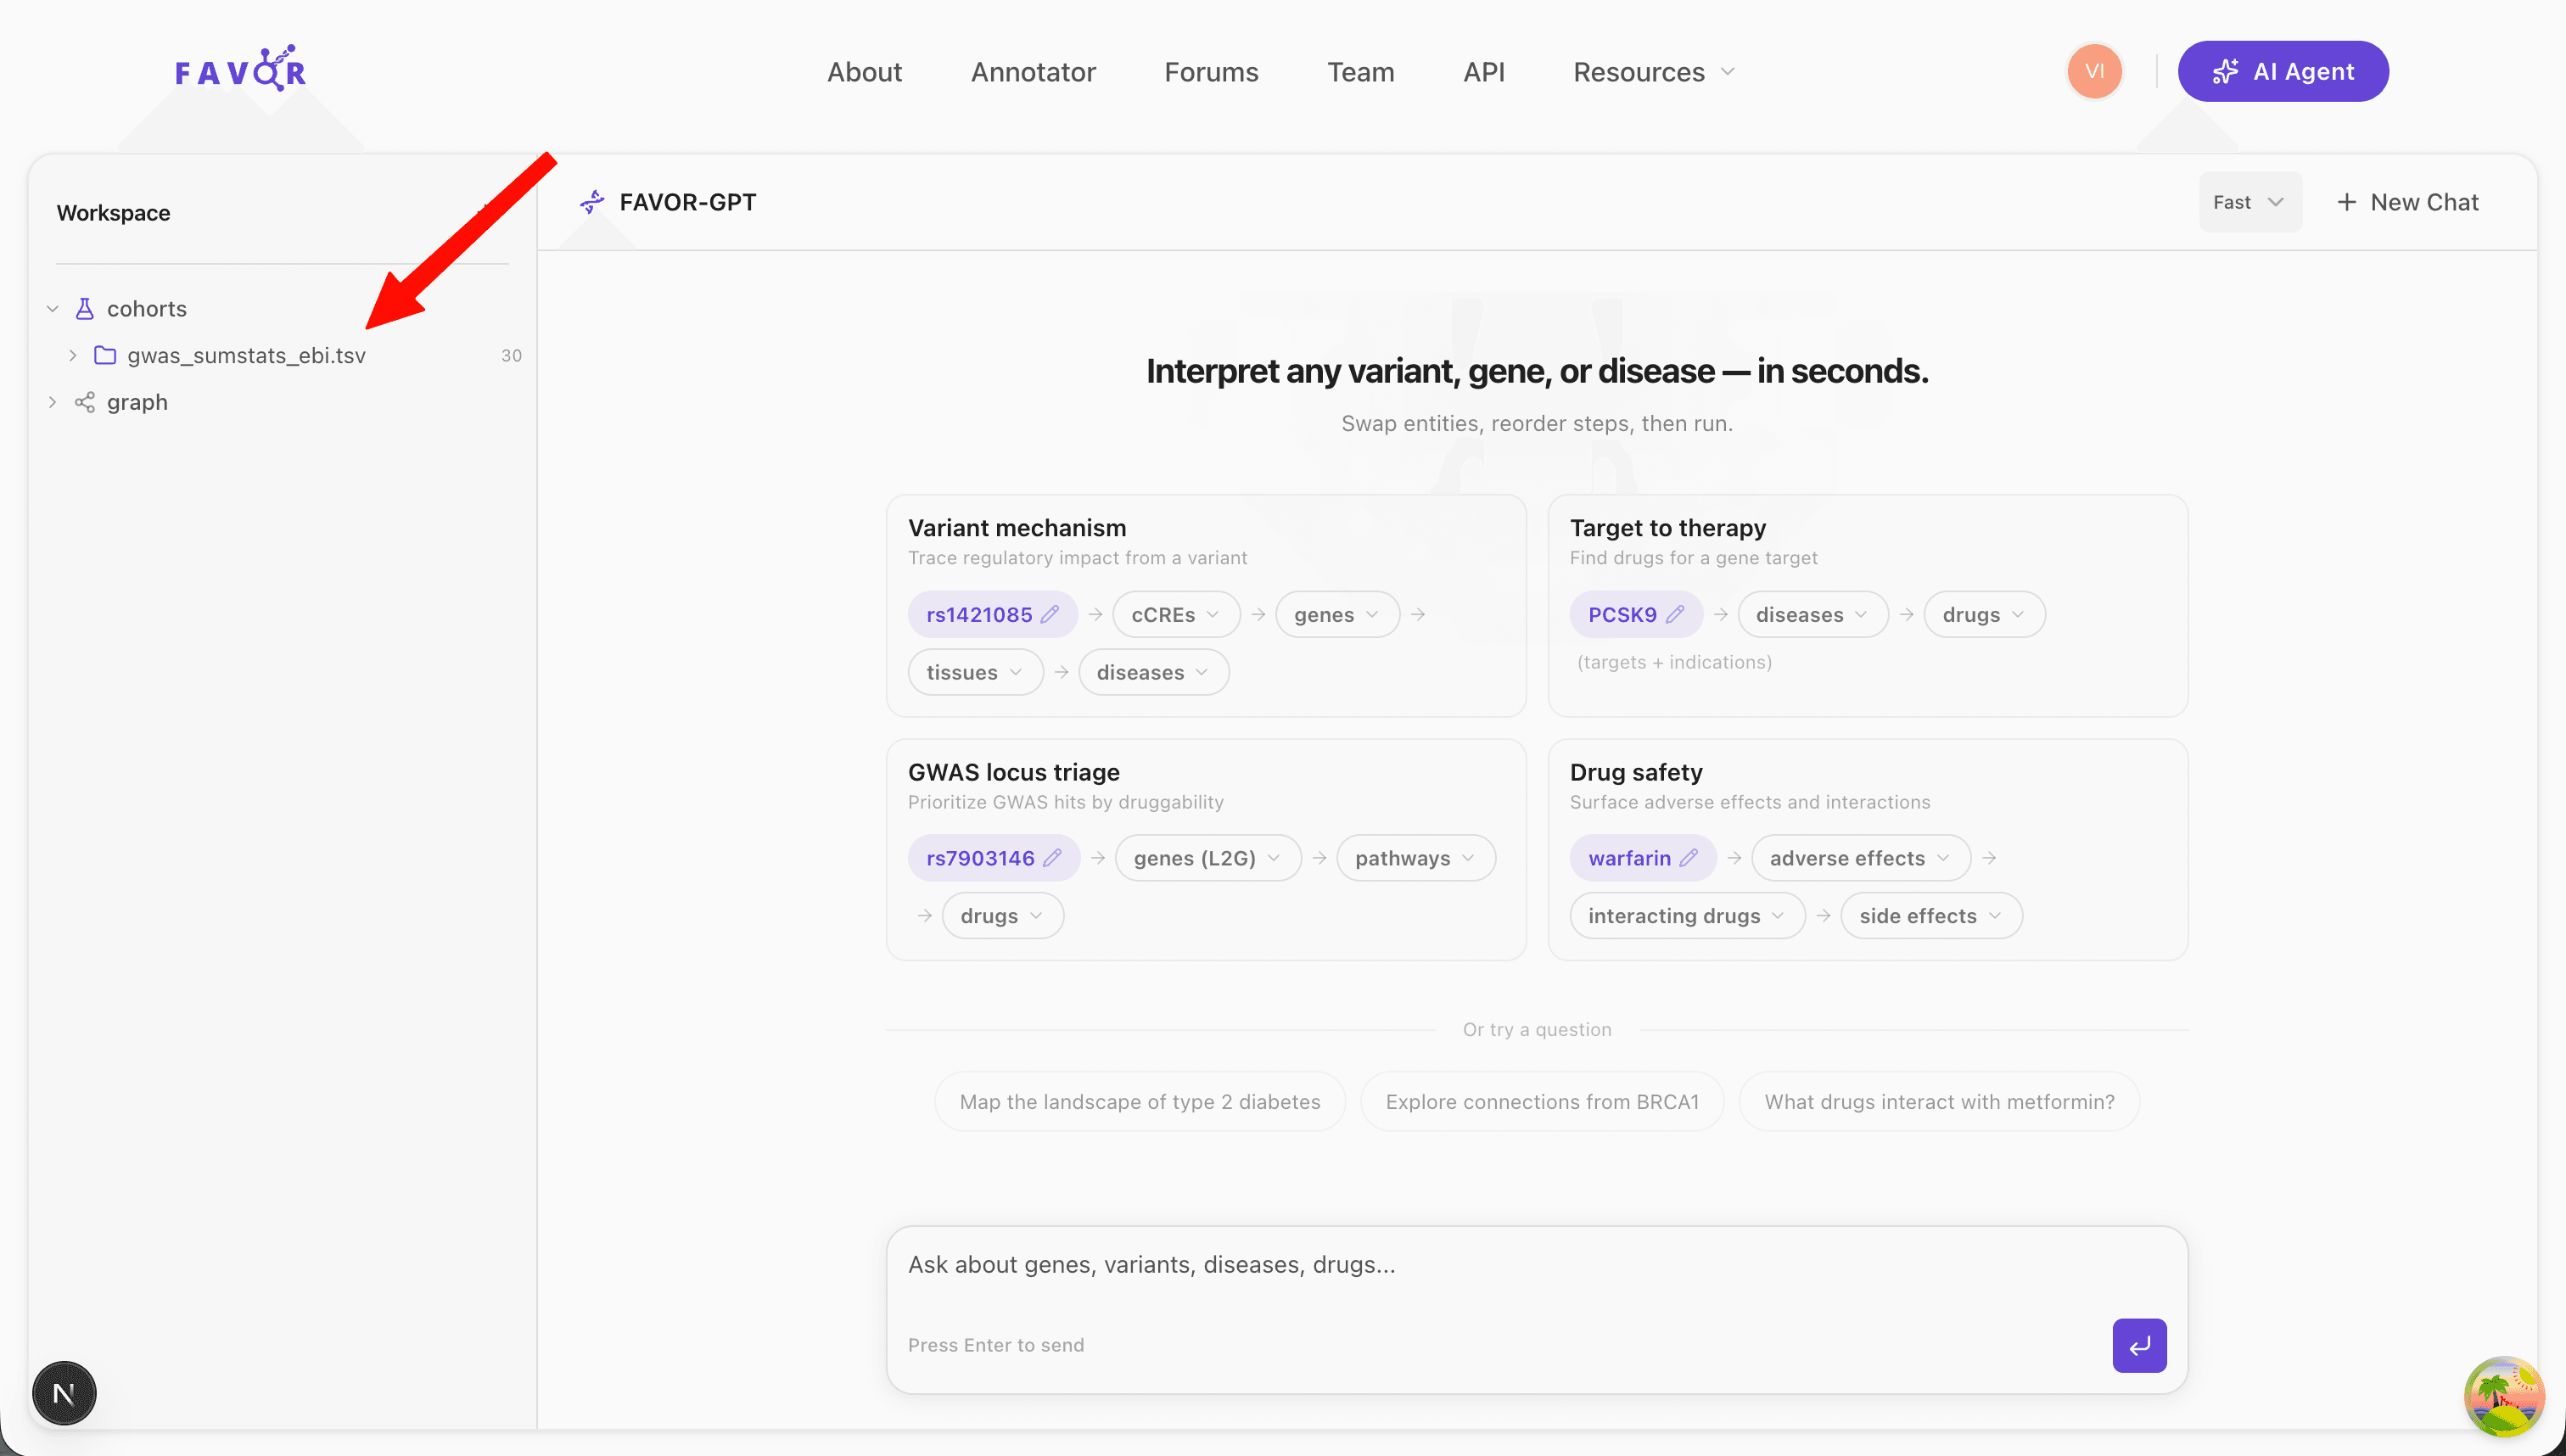Click the gwas_sumstats_ebi.tsv folder icon
Viewport: 2566px width, 1456px height.
click(x=105, y=355)
